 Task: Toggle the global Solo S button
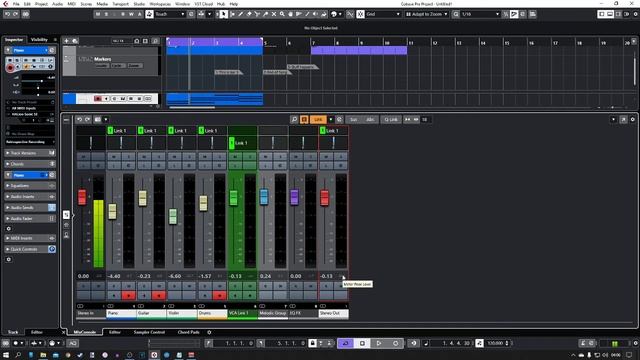[106, 14]
